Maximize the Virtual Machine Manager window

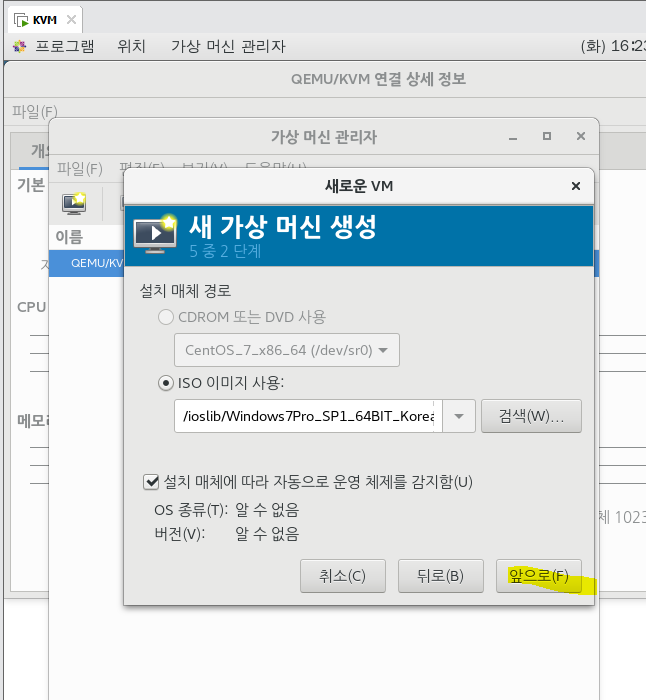547,136
